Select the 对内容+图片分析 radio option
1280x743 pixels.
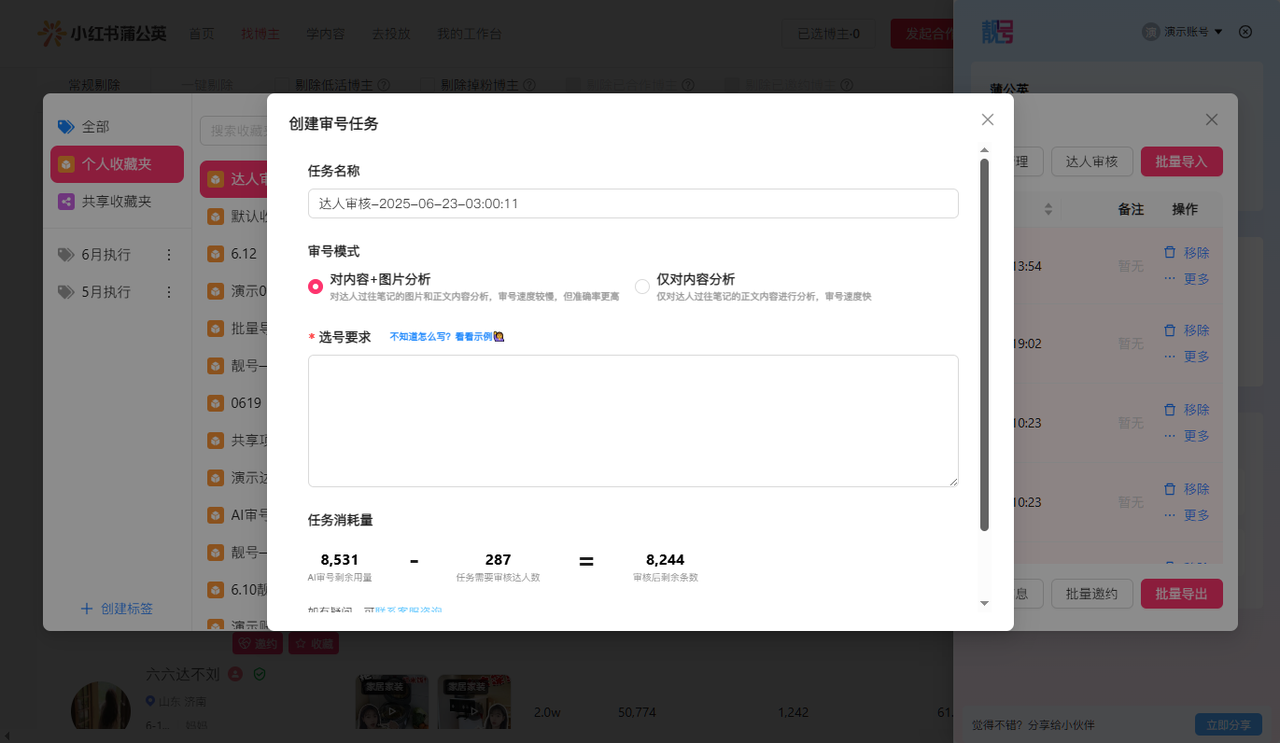pos(316,286)
